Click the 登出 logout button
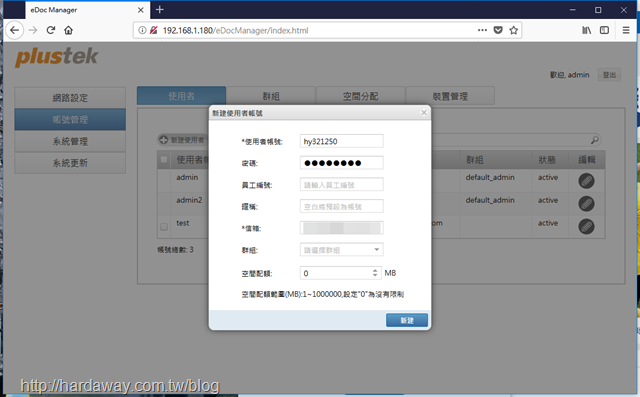Screen dimensions: 640x397 pyautogui.click(x=609, y=75)
